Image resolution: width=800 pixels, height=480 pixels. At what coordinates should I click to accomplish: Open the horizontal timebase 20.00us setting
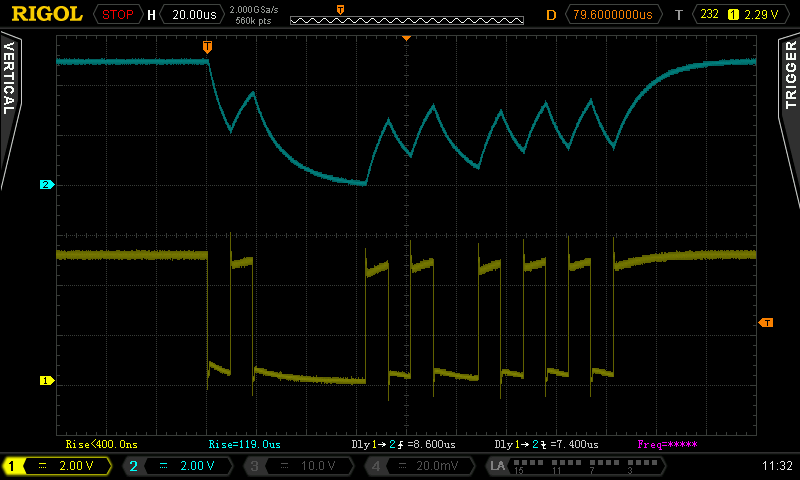point(194,15)
